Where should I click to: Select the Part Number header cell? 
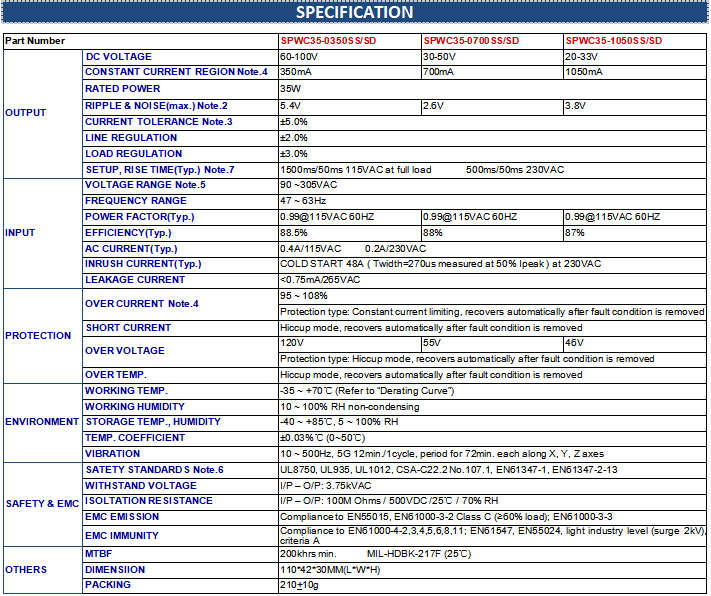(36, 41)
